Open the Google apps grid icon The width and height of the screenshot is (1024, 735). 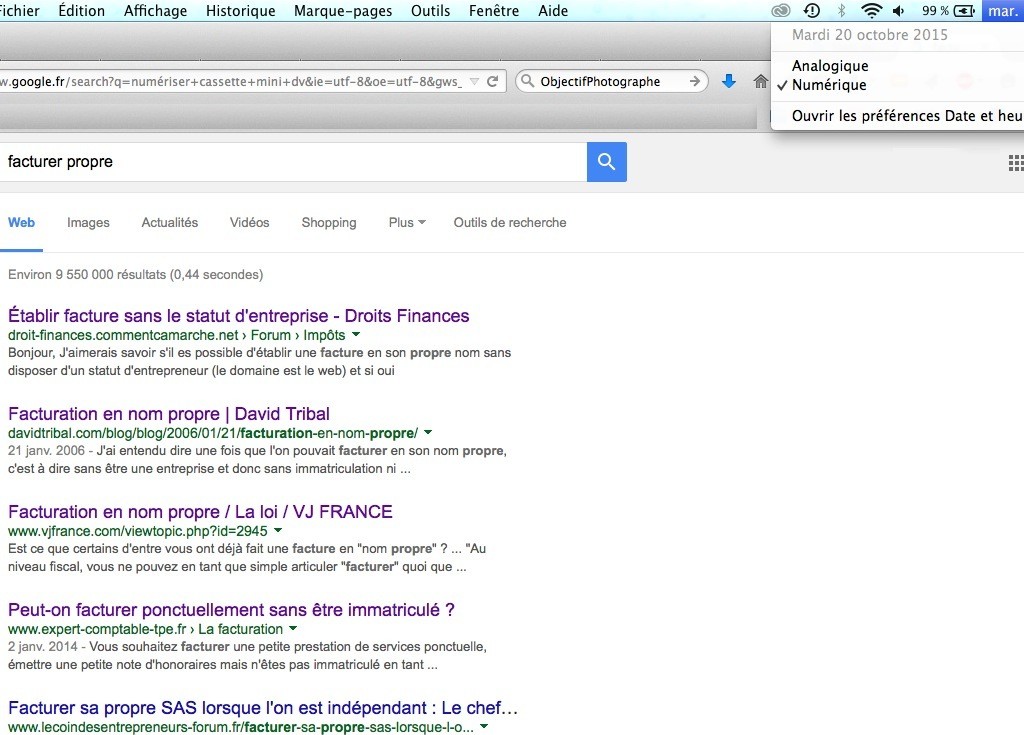click(1016, 163)
